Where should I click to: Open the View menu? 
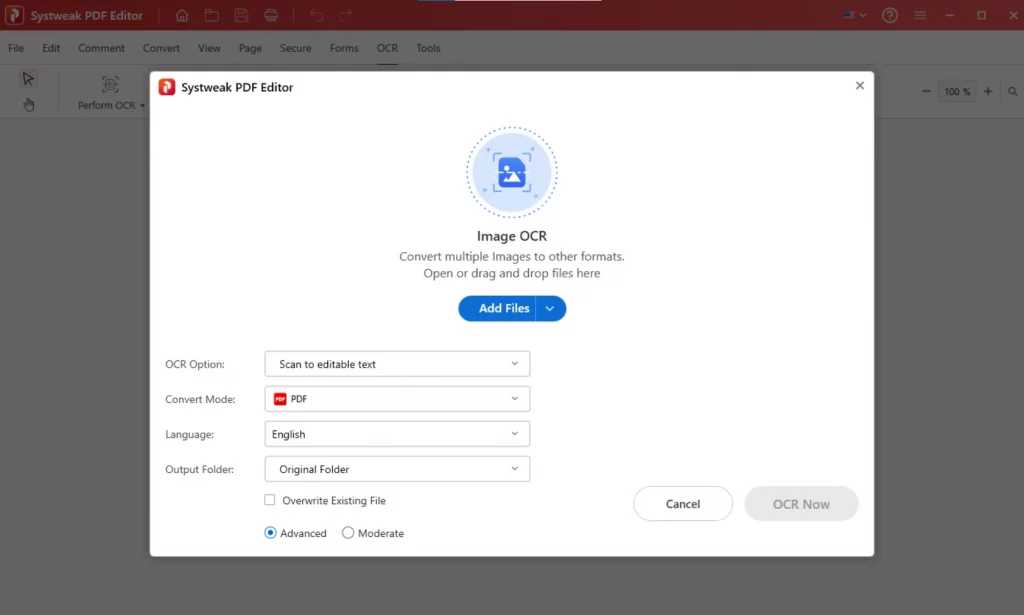pyautogui.click(x=210, y=48)
